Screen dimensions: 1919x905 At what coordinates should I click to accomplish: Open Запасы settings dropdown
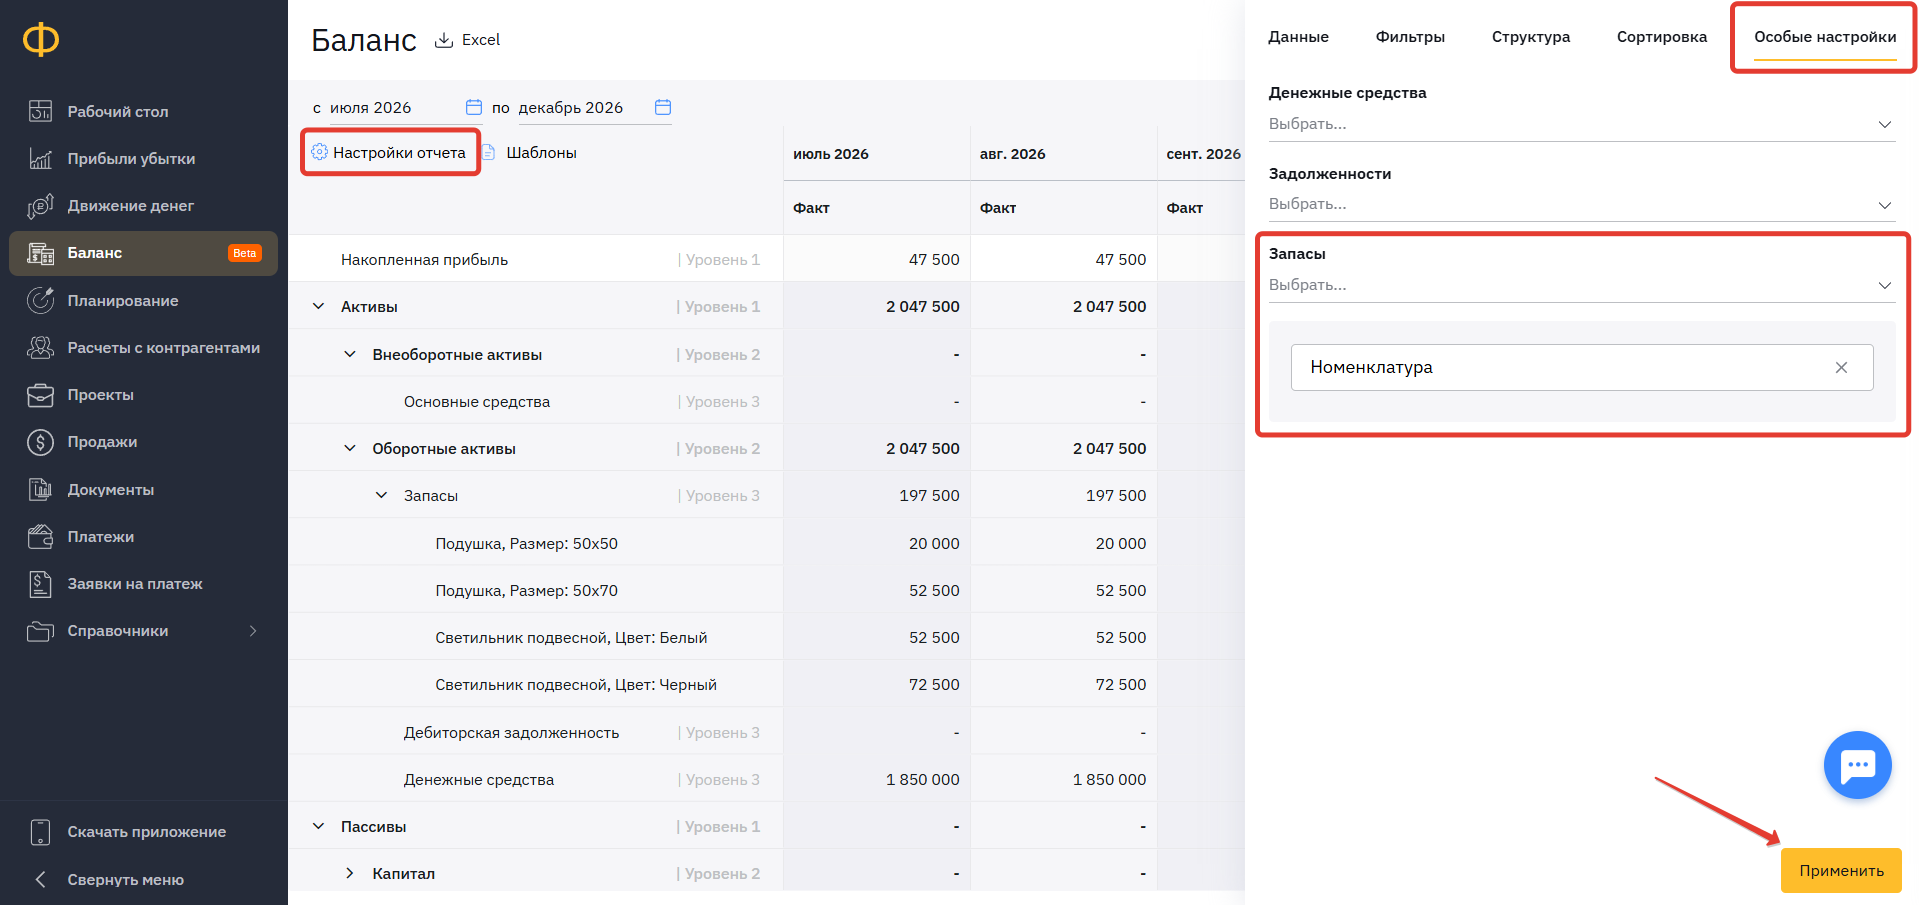pos(1582,285)
